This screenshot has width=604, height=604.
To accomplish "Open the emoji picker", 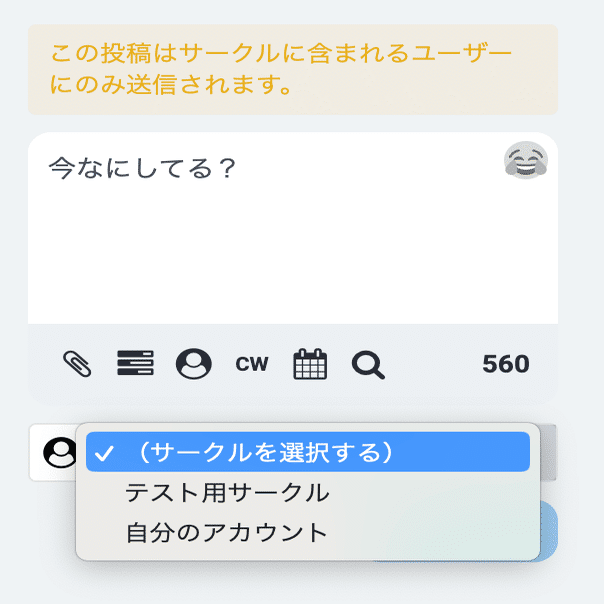I will coord(526,161).
